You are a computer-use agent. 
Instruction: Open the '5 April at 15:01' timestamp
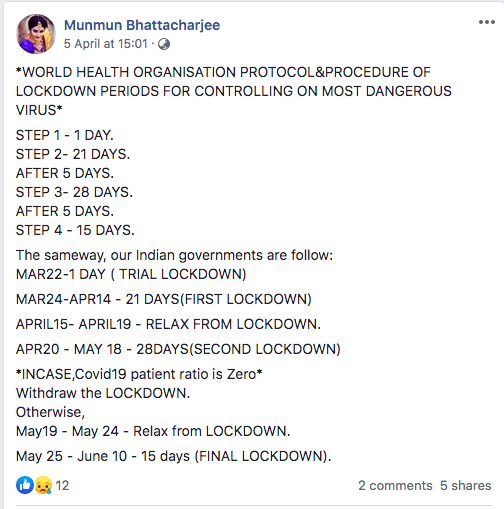[x=106, y=44]
